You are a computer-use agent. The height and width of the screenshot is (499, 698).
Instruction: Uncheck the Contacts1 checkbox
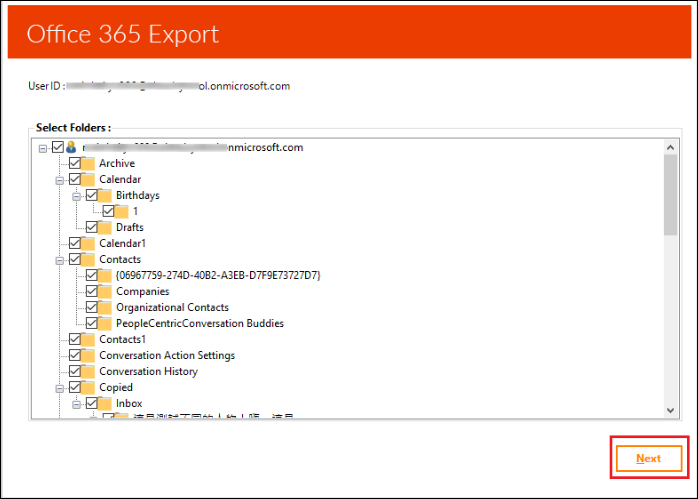tap(75, 339)
